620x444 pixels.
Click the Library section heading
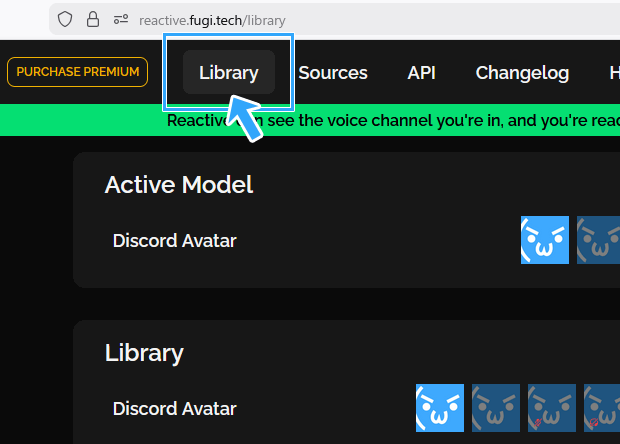tap(144, 352)
